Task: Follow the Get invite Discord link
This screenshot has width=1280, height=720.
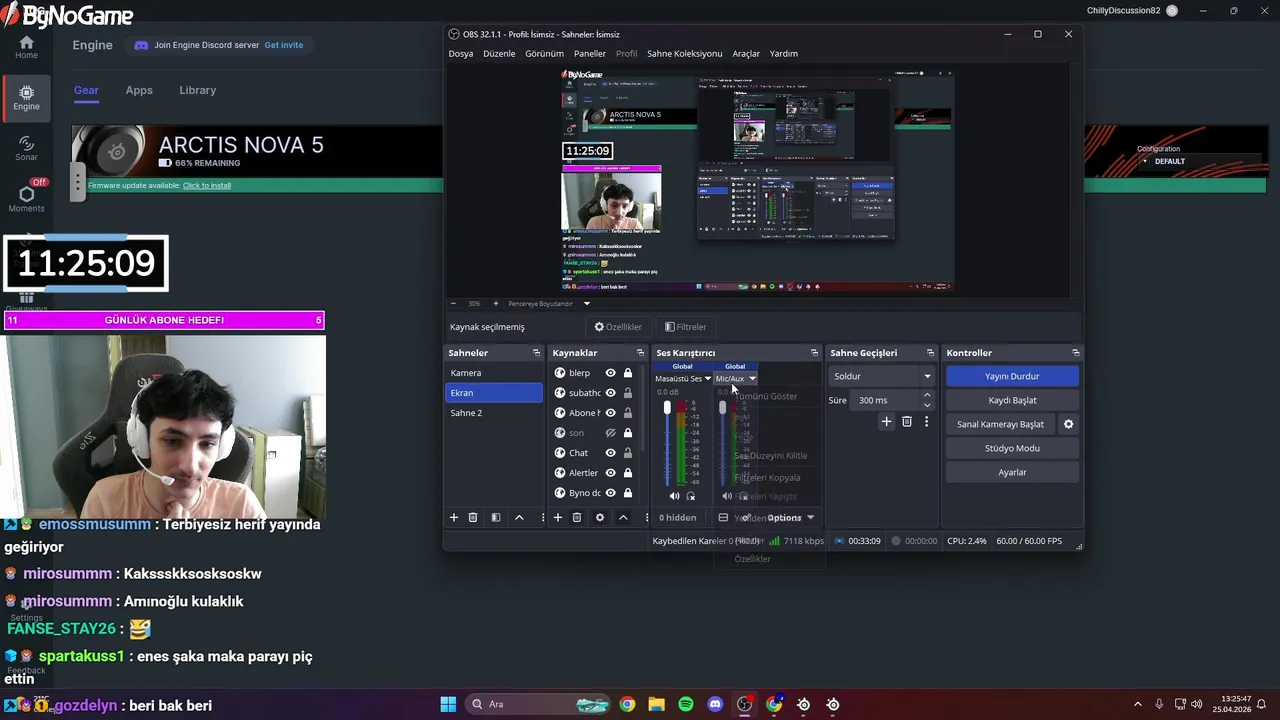Action: tap(284, 45)
